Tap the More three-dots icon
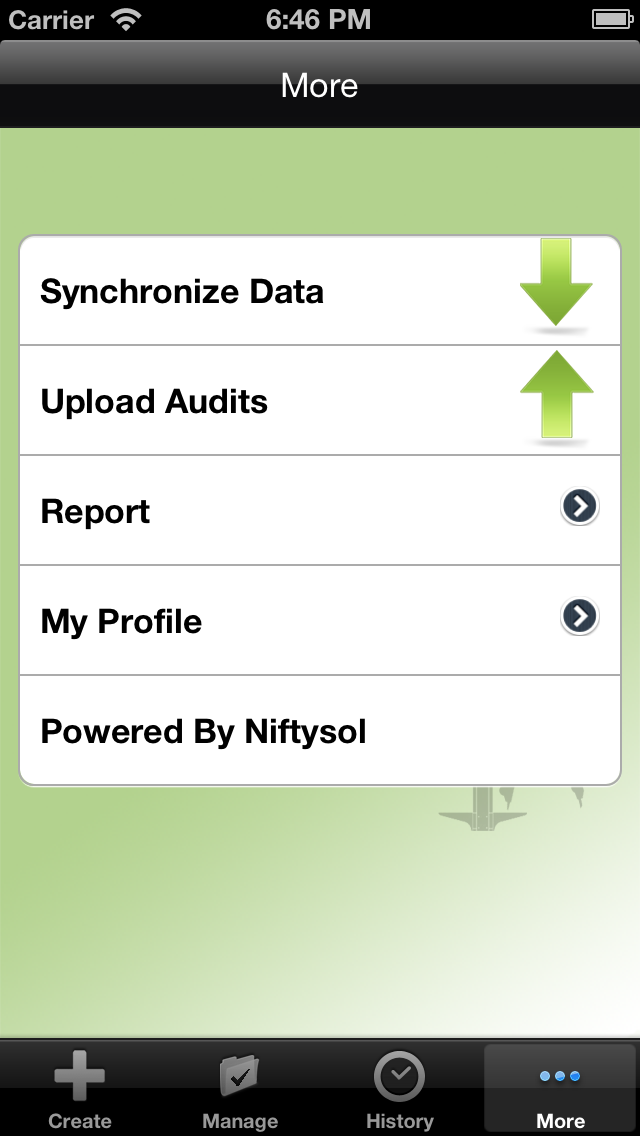The image size is (640, 1136). coord(560,1077)
